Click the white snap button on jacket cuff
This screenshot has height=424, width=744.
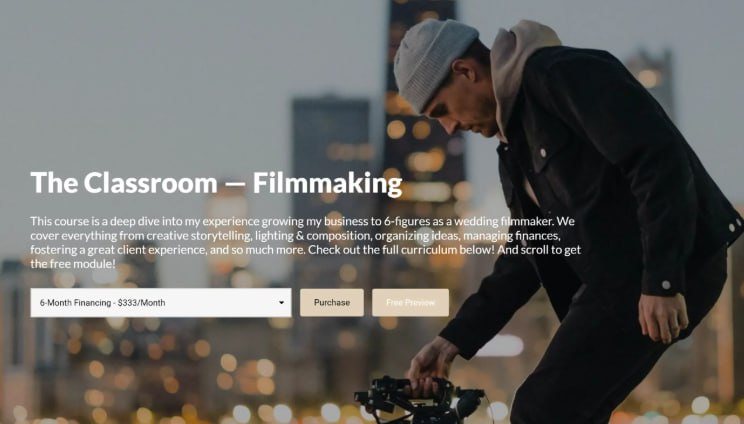(x=666, y=285)
